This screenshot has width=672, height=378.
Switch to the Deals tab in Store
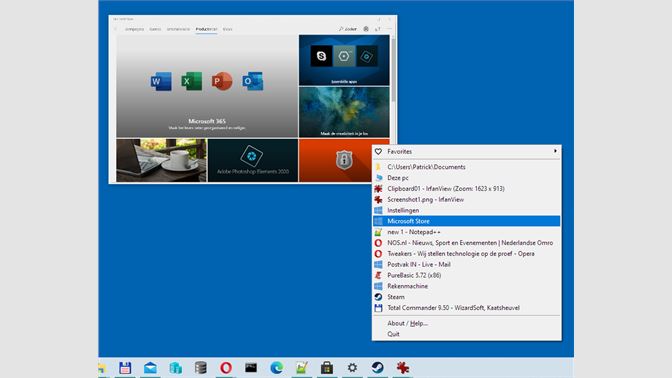pyautogui.click(x=227, y=29)
